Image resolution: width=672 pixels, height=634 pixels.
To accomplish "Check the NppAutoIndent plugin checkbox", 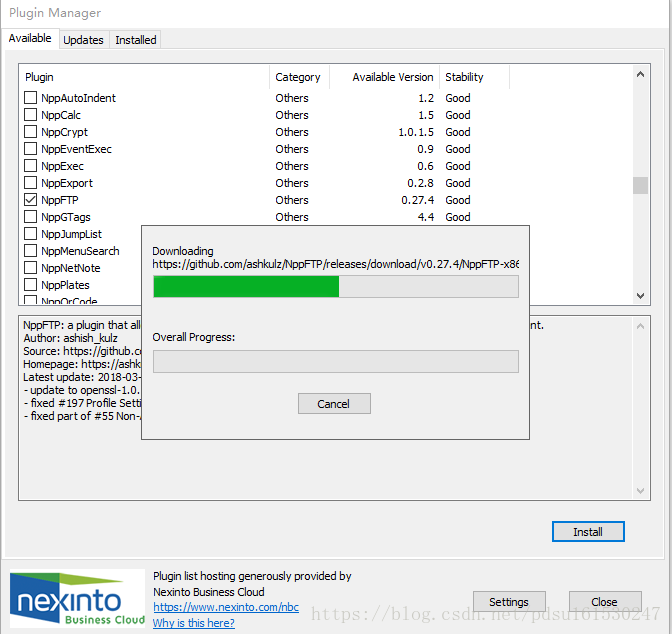I will point(30,98).
